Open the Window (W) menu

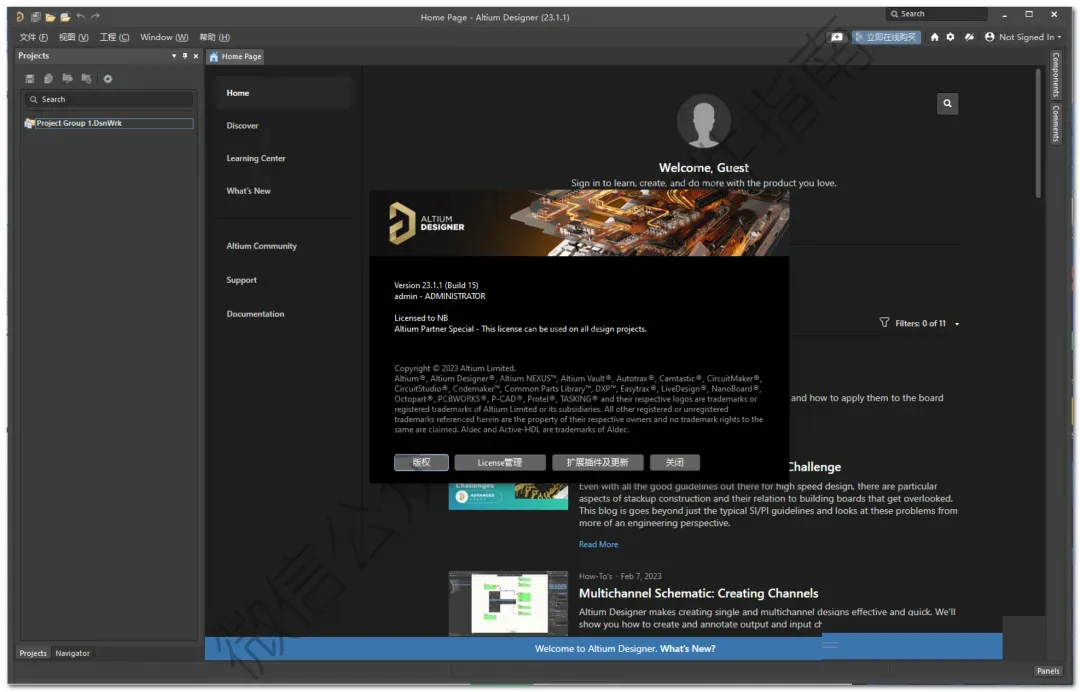[164, 37]
